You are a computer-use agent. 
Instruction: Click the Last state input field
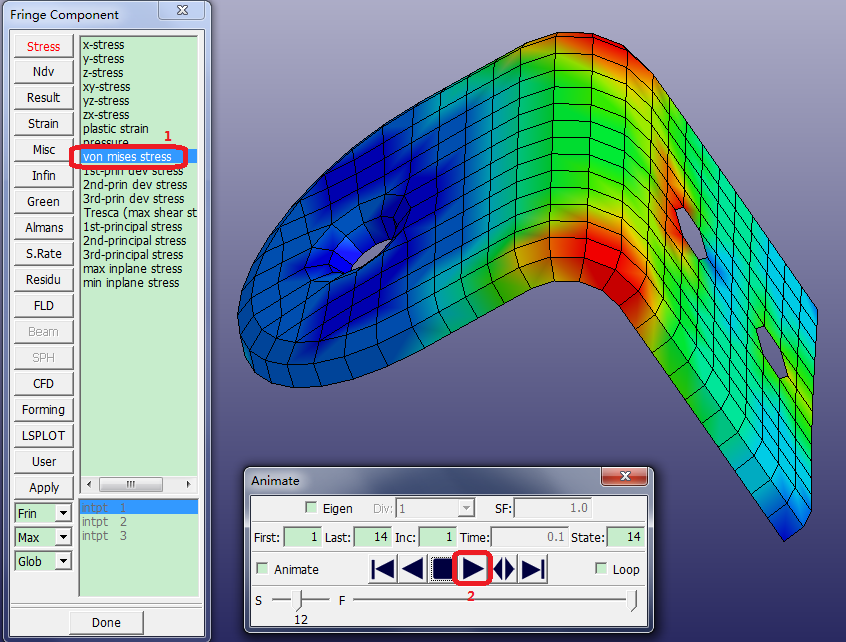click(372, 538)
